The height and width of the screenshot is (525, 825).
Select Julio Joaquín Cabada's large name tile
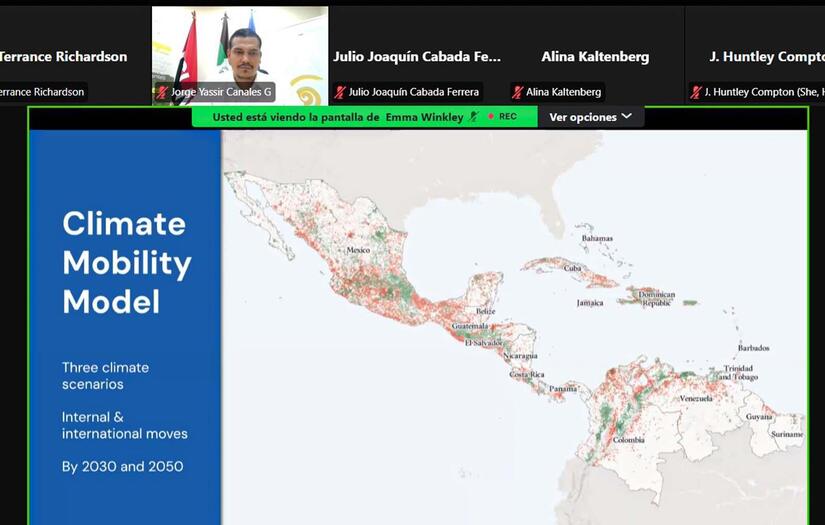coord(417,57)
